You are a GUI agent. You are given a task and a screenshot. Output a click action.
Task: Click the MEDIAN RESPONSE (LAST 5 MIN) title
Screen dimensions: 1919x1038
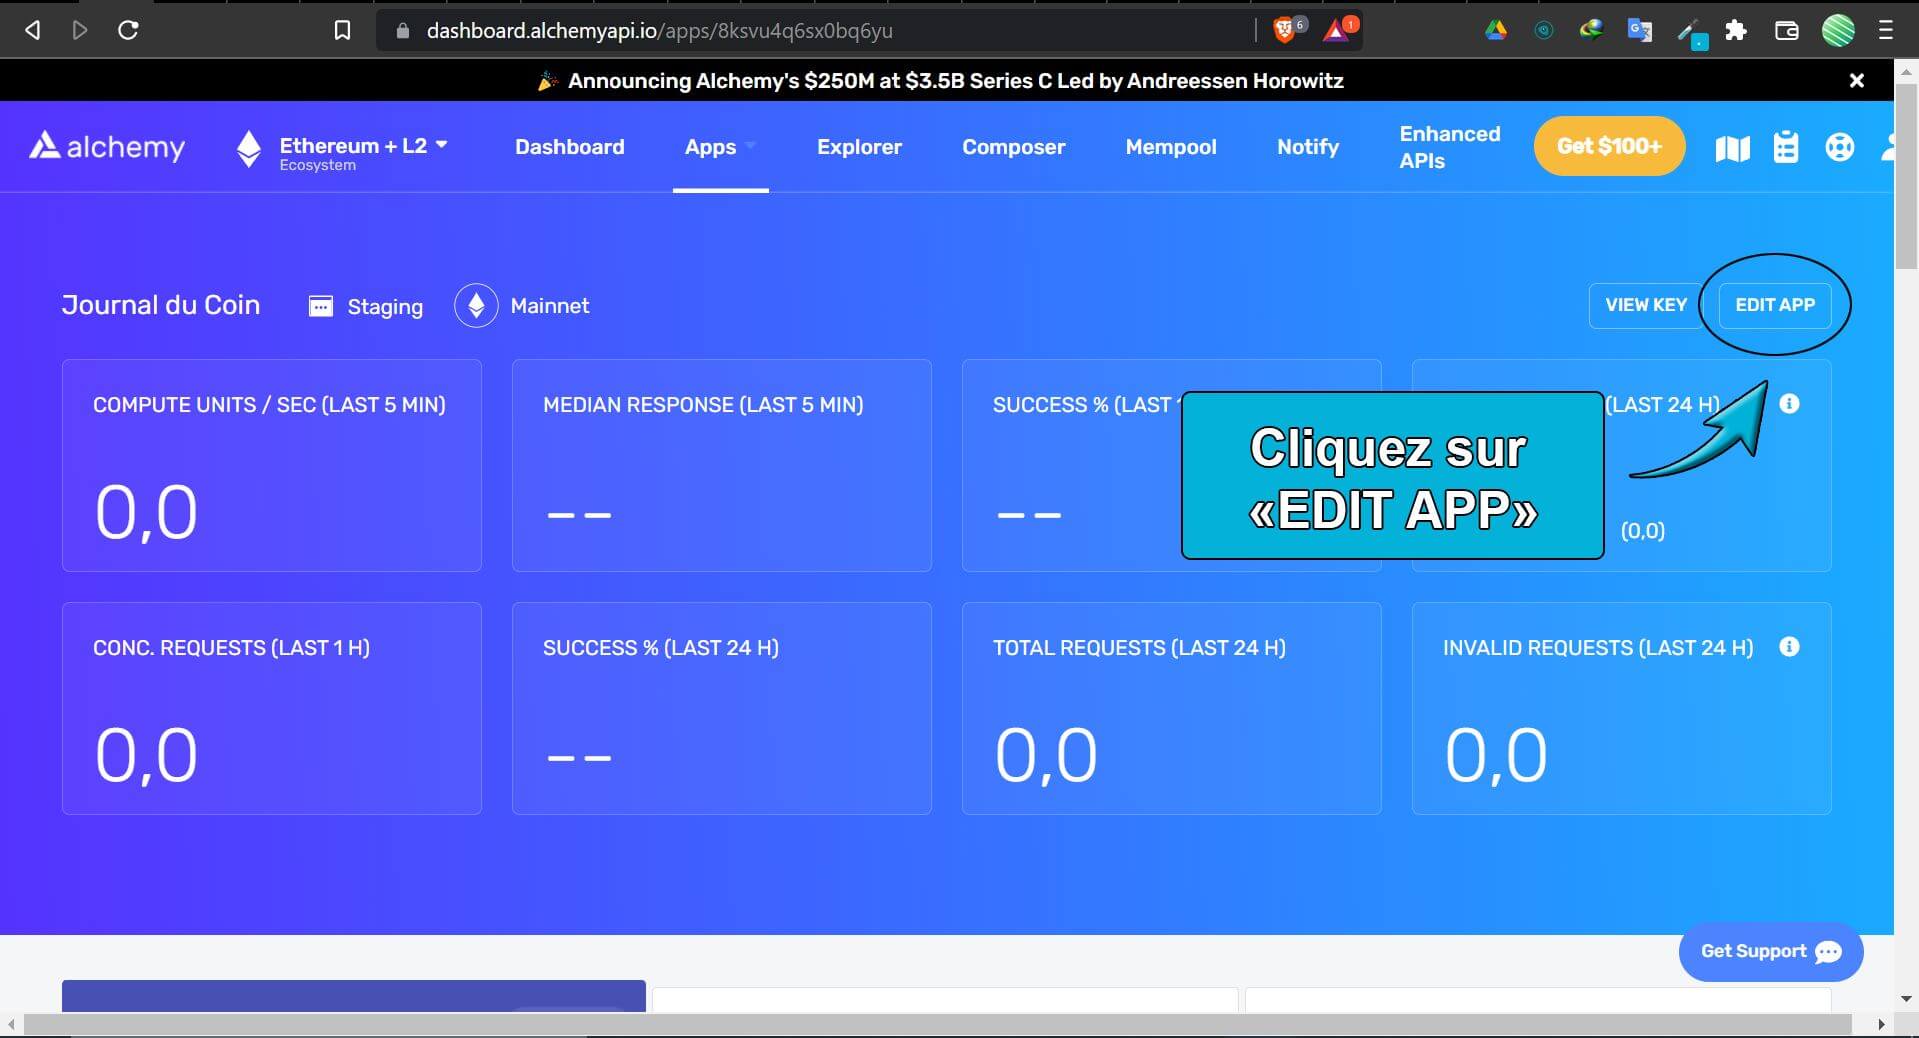coord(703,405)
